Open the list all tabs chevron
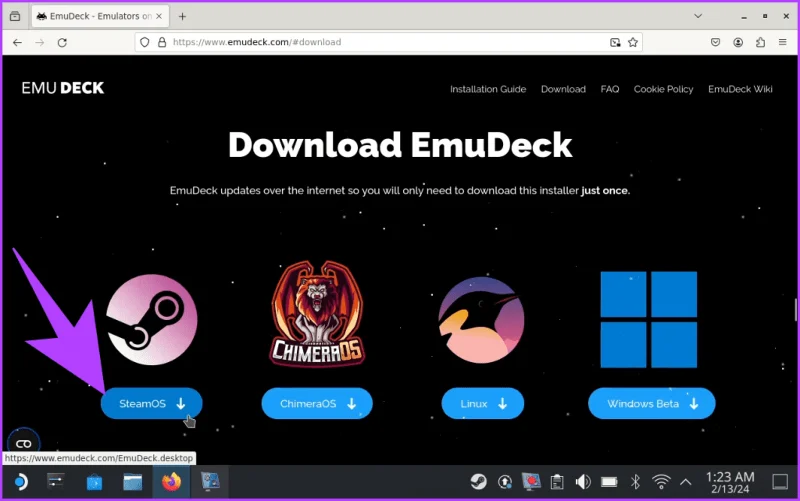Viewport: 800px width, 501px height. point(698,16)
